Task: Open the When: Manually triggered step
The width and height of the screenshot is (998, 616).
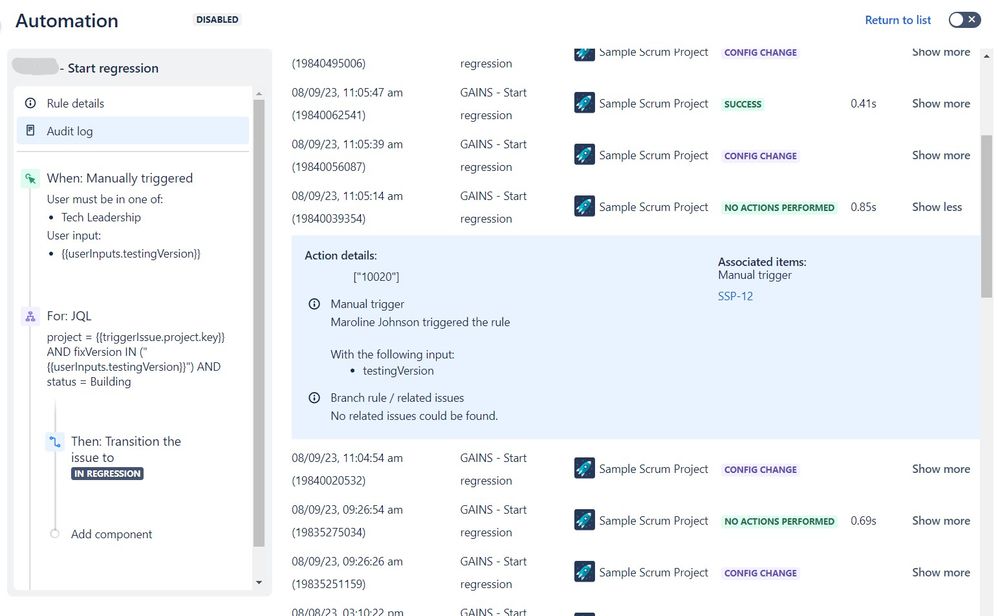Action: pyautogui.click(x=120, y=178)
